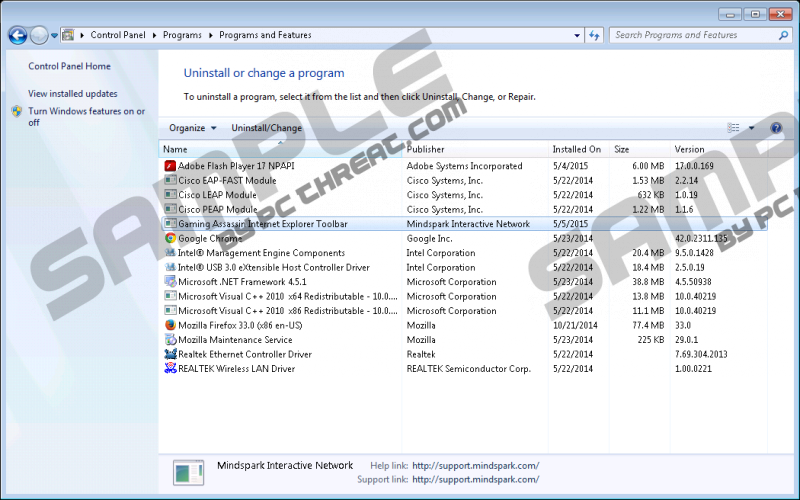Click the Intel Management Engine Components icon
This screenshot has height=500, width=800.
pos(170,253)
